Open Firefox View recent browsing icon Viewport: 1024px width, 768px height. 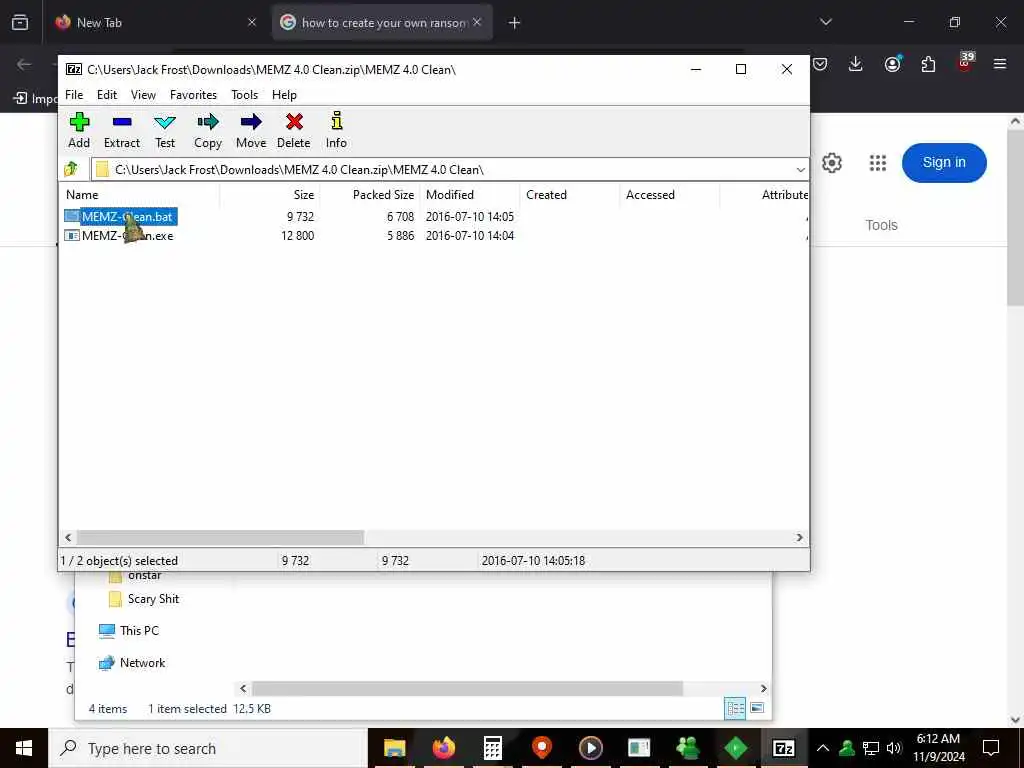click(20, 22)
